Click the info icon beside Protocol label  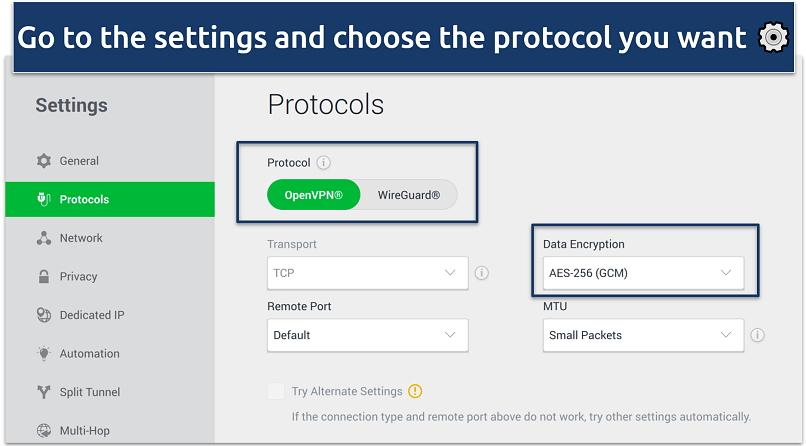pyautogui.click(x=324, y=163)
